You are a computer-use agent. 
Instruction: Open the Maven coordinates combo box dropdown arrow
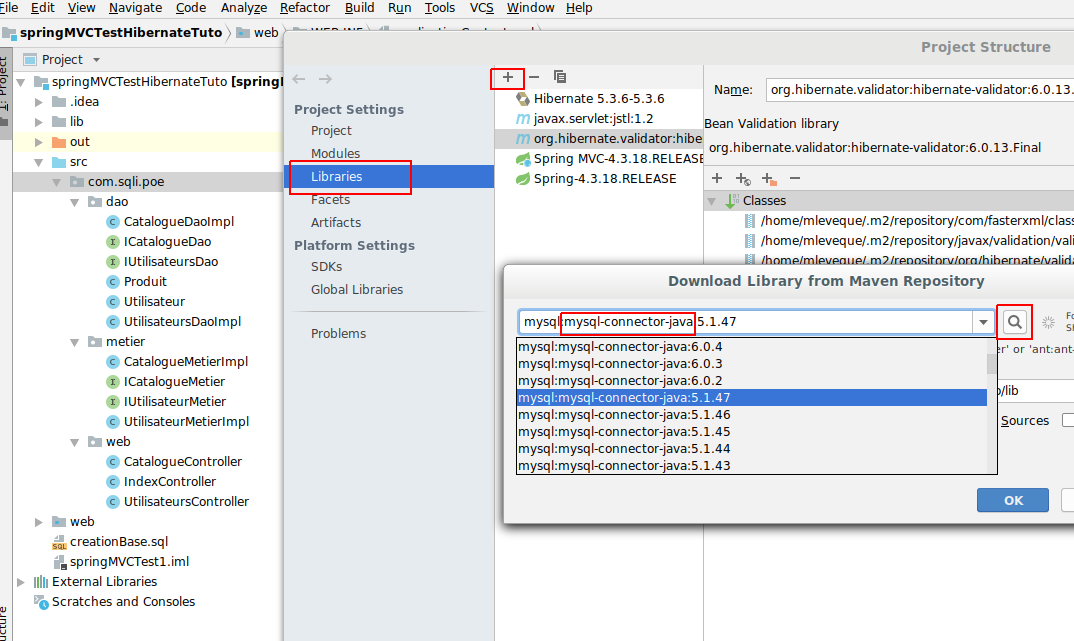coord(984,322)
